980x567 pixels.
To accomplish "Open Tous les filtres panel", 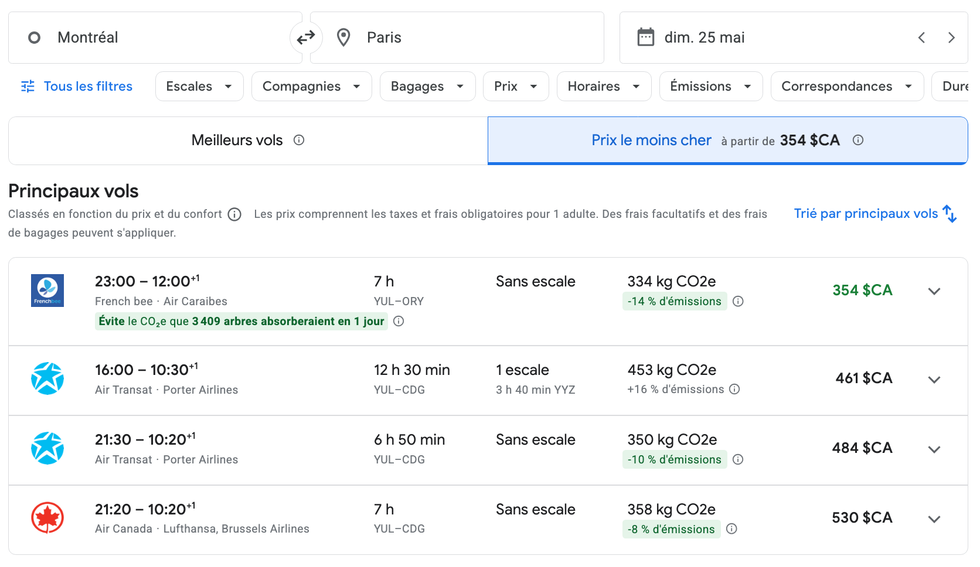I will (x=77, y=87).
